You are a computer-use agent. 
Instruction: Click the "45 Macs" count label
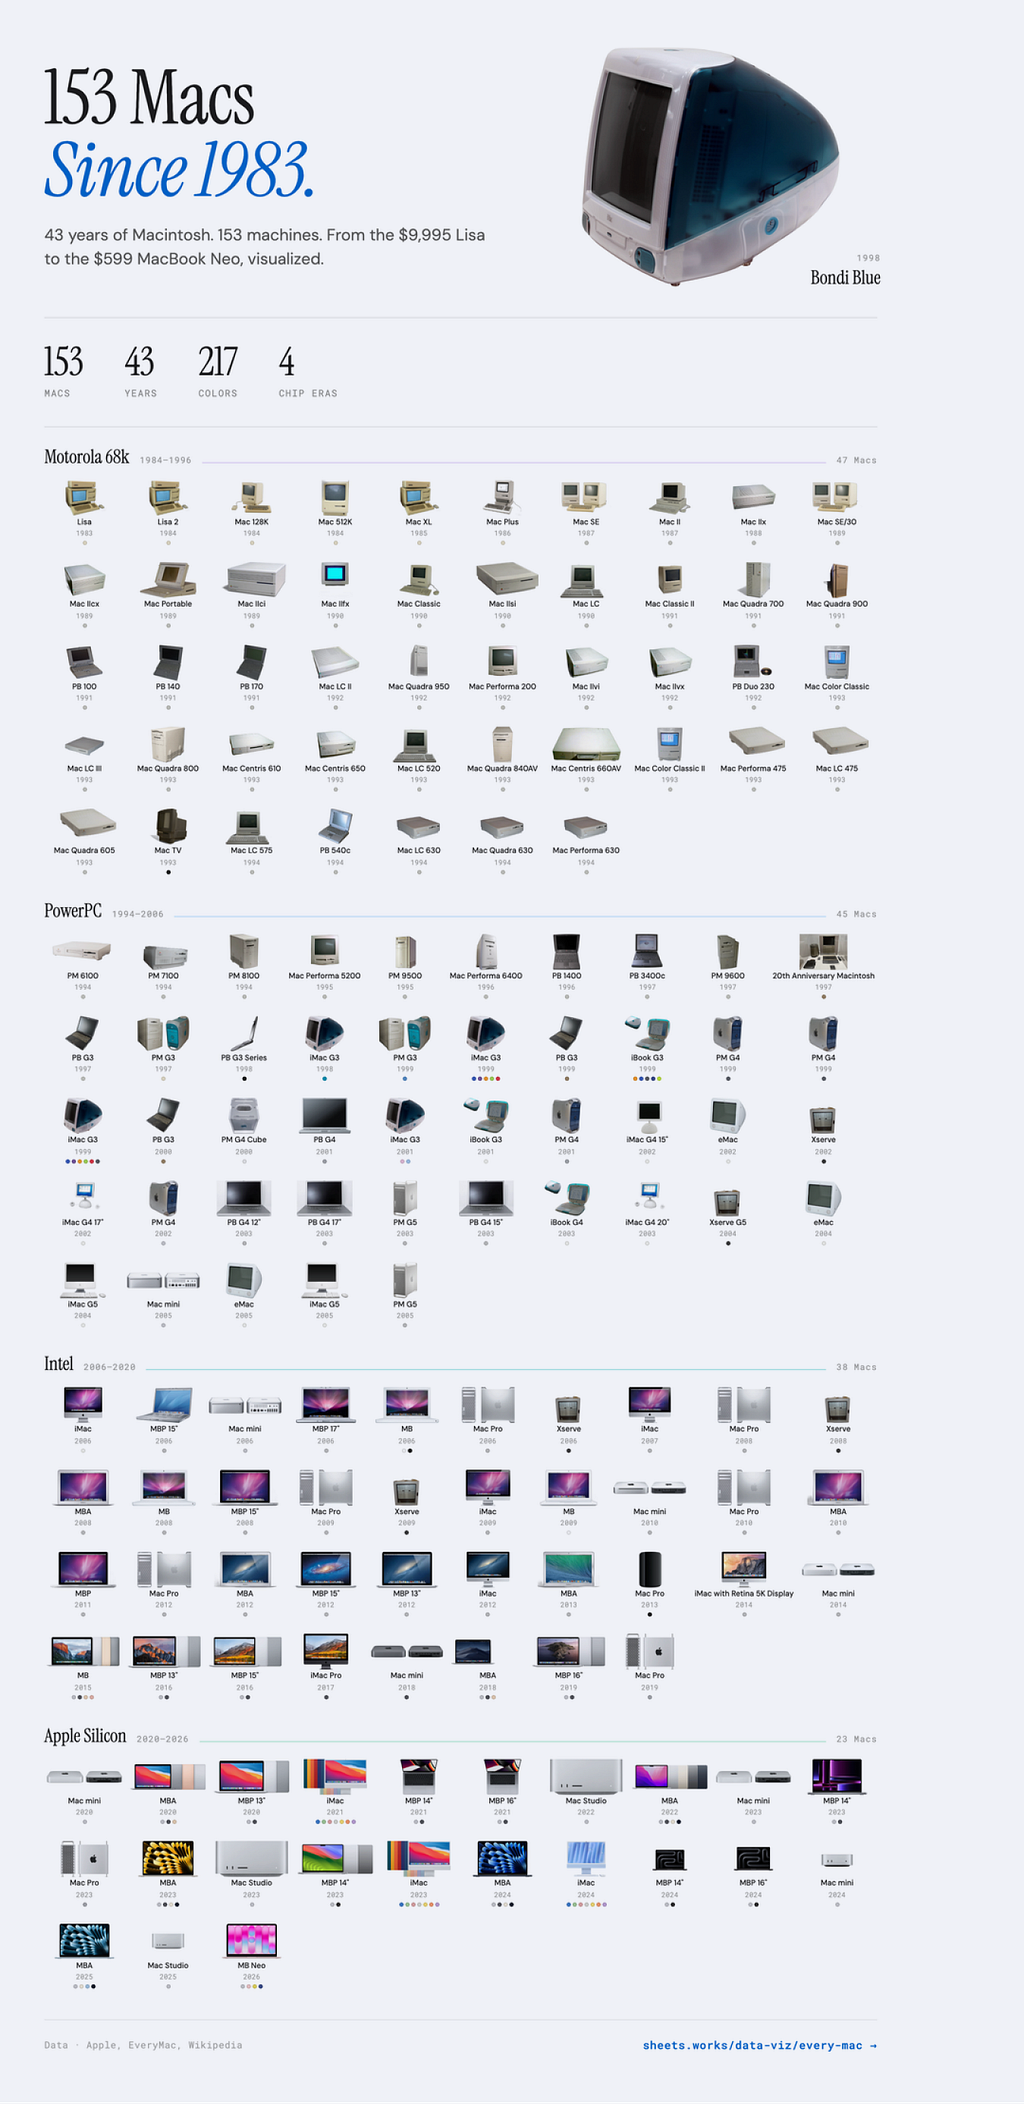click(856, 915)
